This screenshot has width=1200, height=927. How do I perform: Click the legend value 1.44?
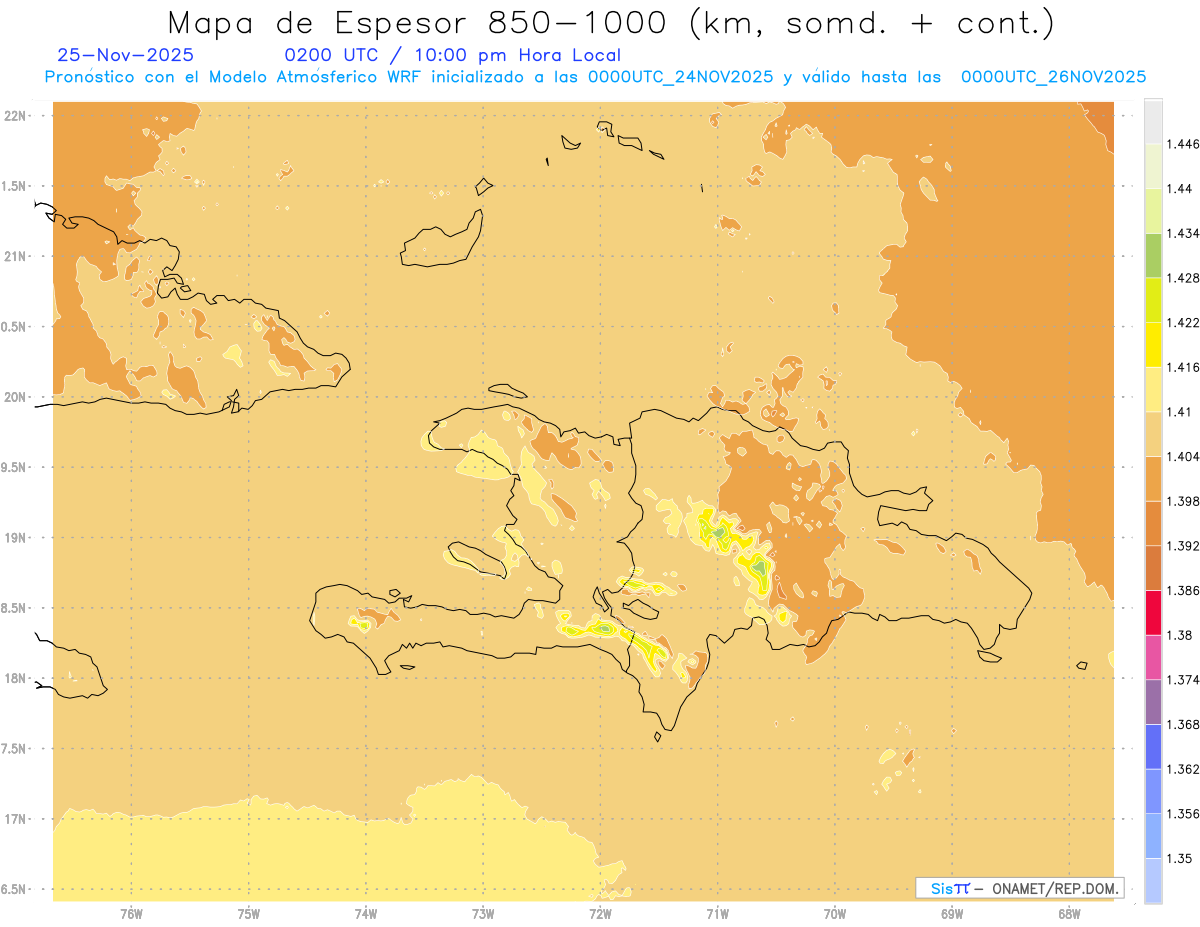[1180, 189]
